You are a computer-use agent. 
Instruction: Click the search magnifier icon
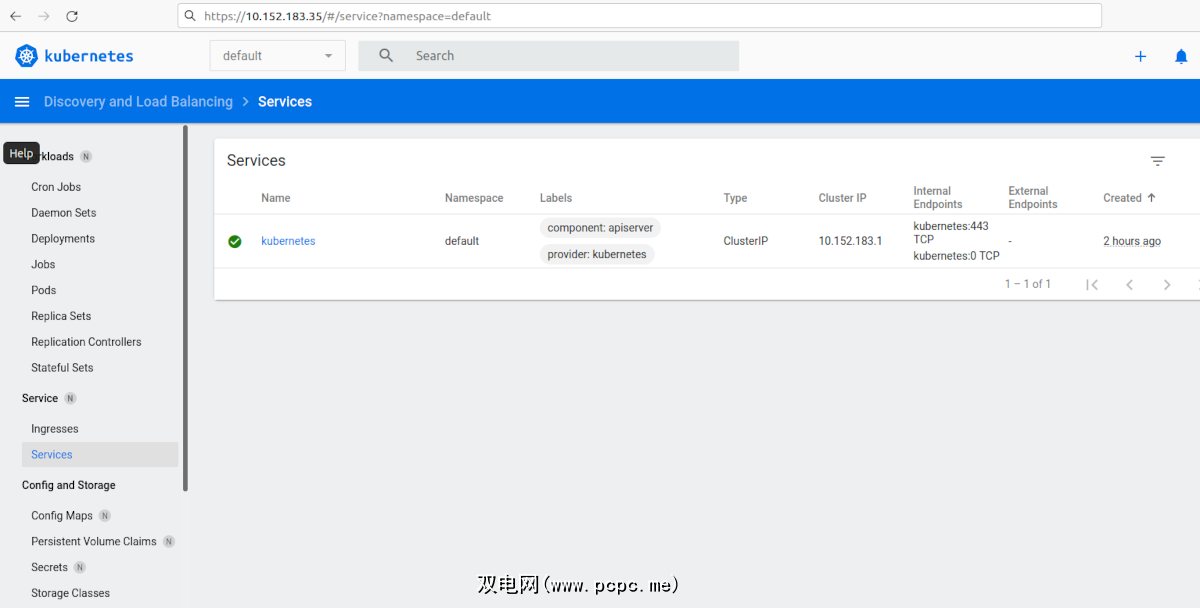tap(386, 56)
